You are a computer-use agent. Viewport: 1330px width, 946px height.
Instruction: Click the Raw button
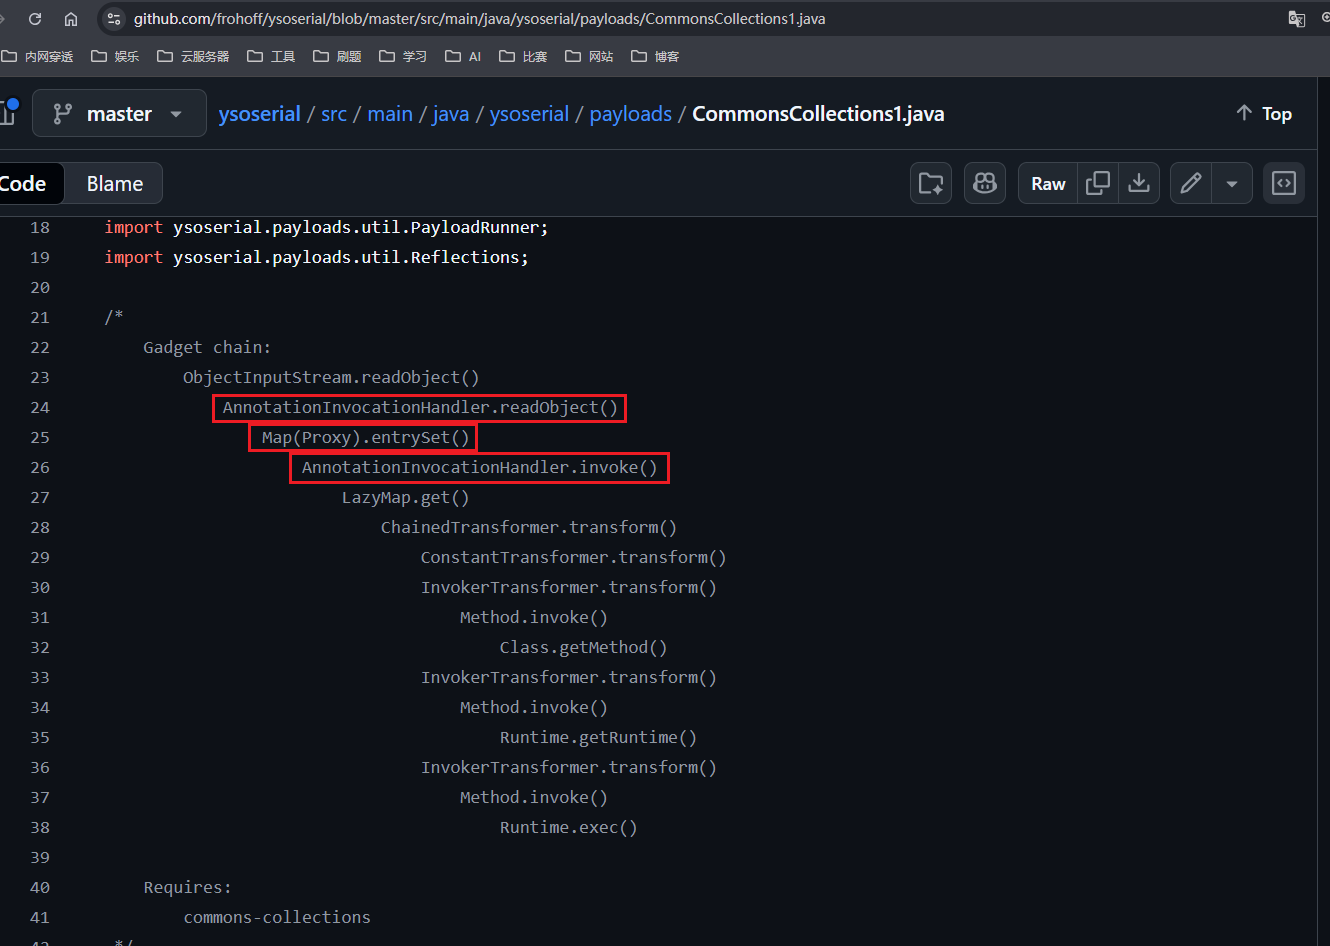click(1048, 183)
